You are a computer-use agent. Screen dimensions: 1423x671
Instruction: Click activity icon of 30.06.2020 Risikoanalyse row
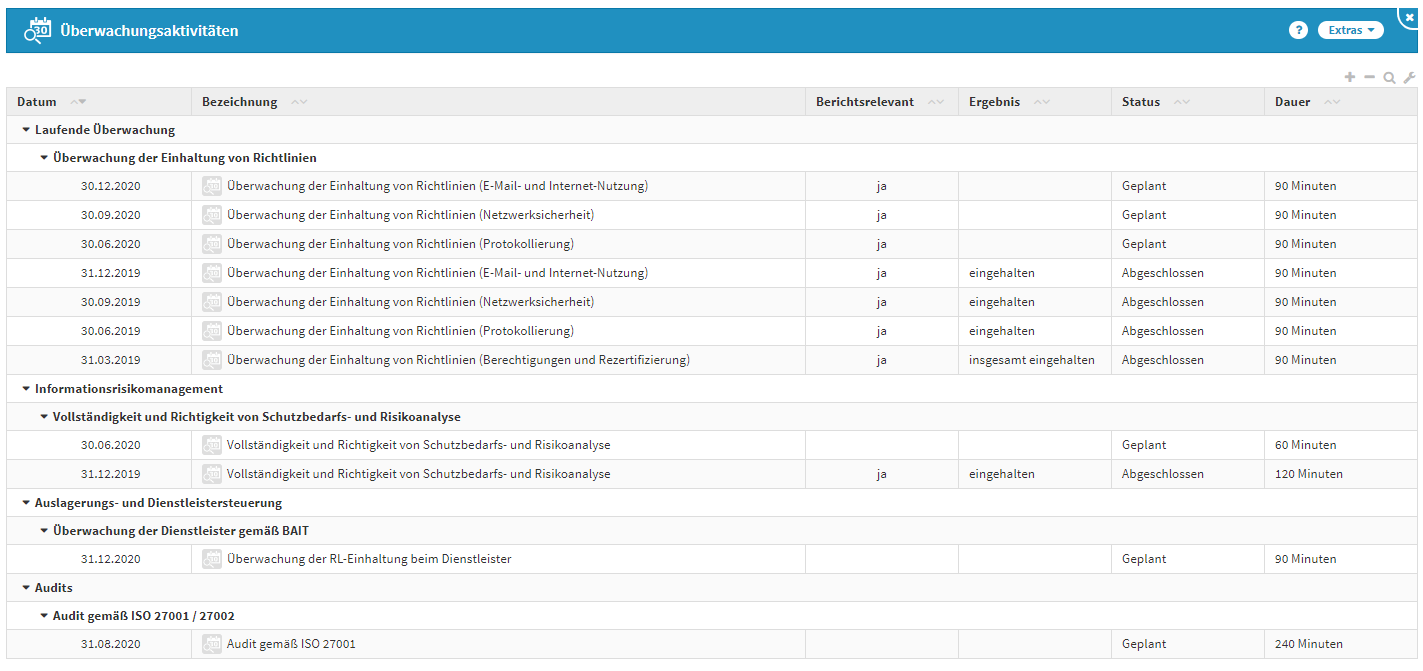(x=212, y=445)
